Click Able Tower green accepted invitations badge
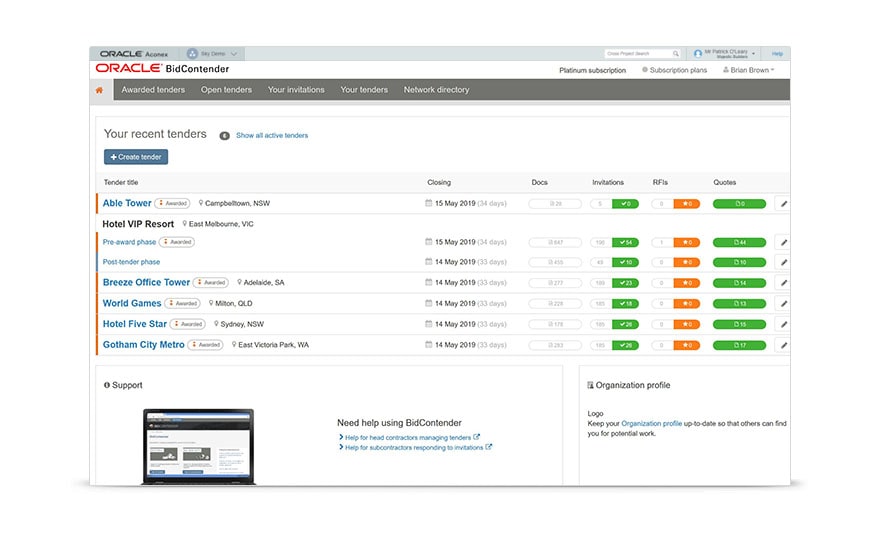 click(625, 204)
